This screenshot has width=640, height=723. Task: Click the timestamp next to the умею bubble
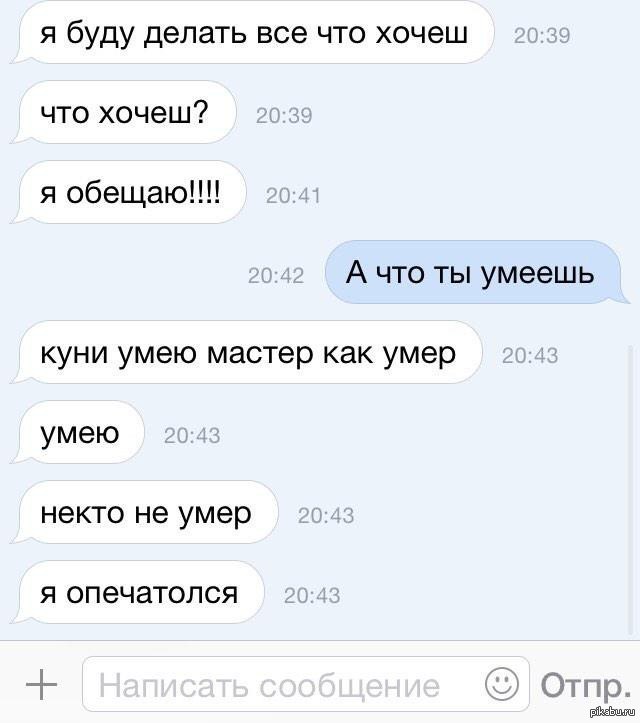[192, 435]
